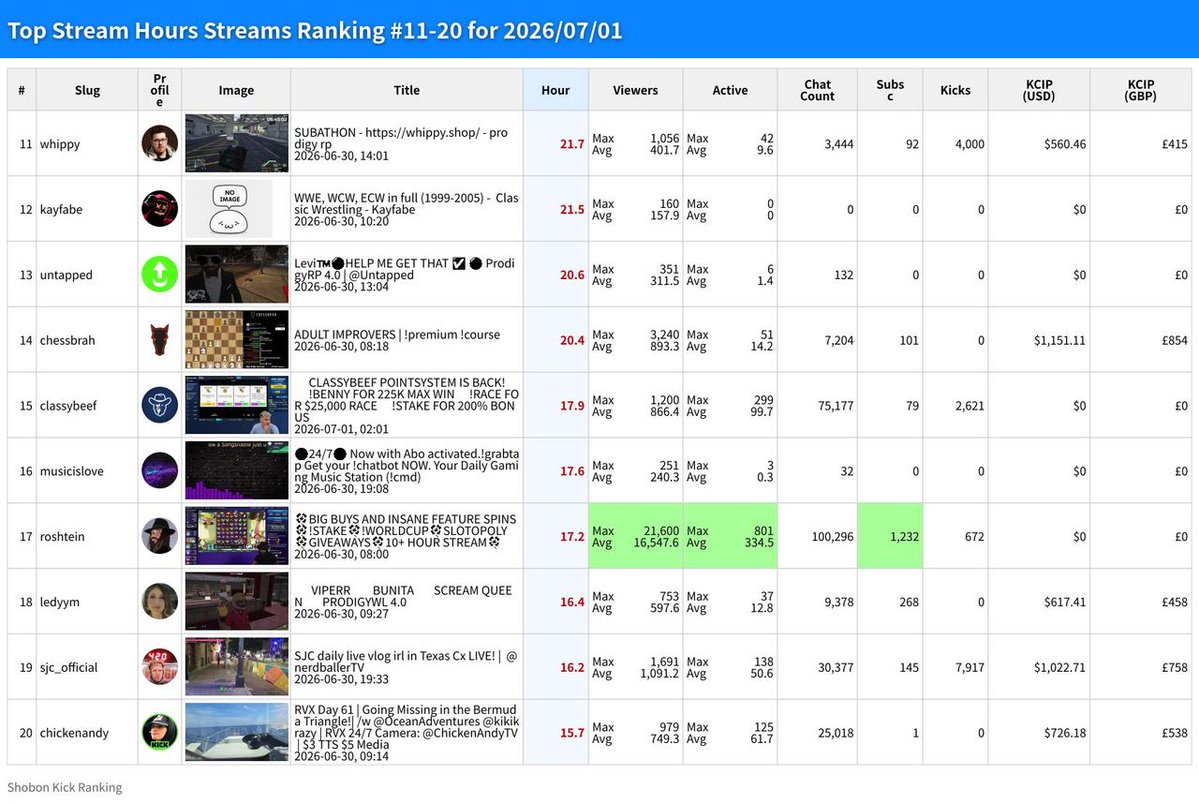Viewport: 1199px width, 804px height.
Task: Click ledyym's profile avatar
Action: point(160,601)
